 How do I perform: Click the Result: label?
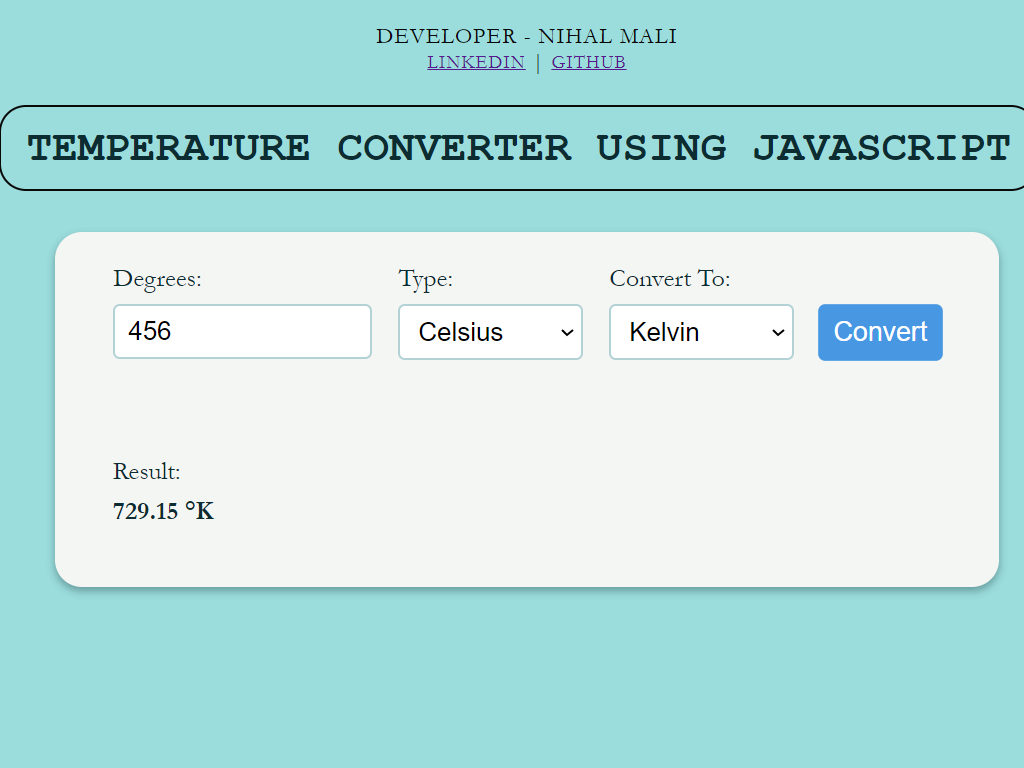tap(146, 472)
